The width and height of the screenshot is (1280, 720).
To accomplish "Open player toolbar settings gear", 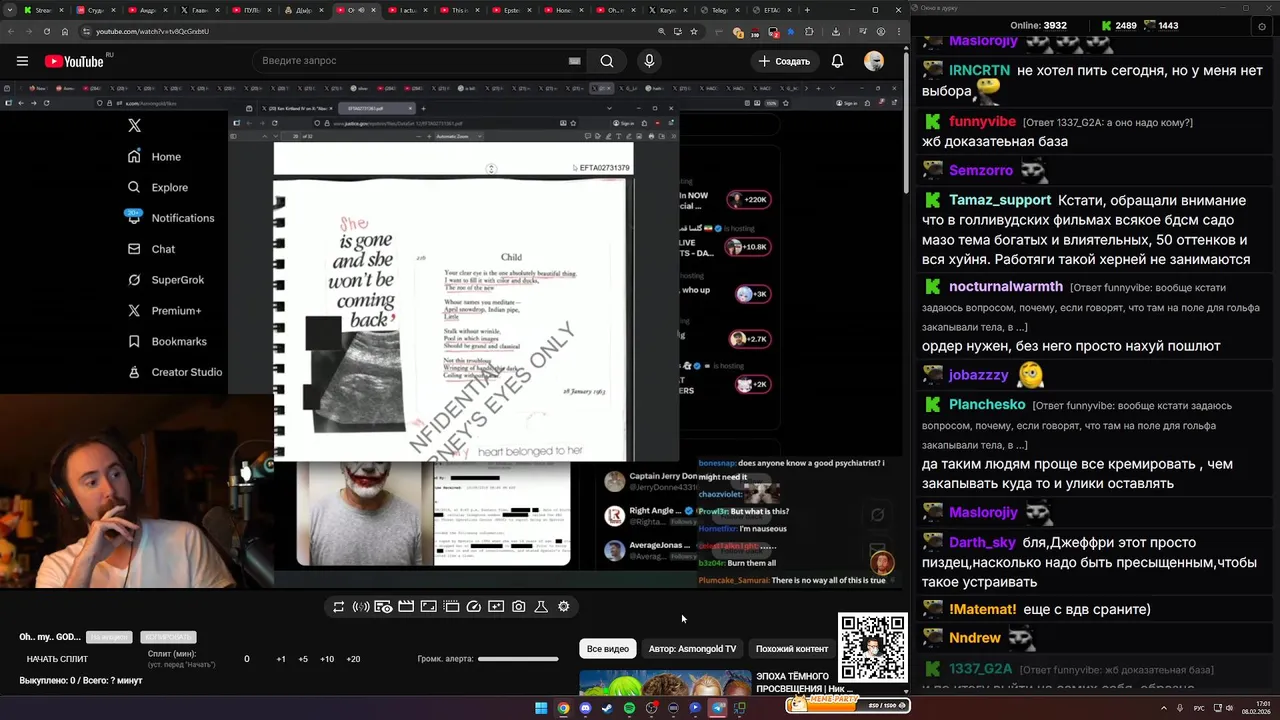I will 564,607.
